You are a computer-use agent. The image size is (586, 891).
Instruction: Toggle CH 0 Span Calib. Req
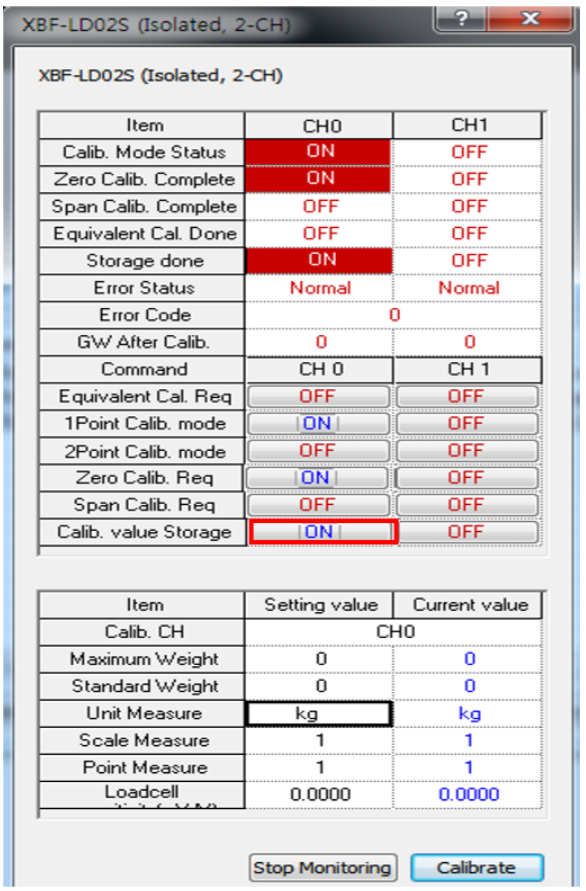[x=318, y=505]
